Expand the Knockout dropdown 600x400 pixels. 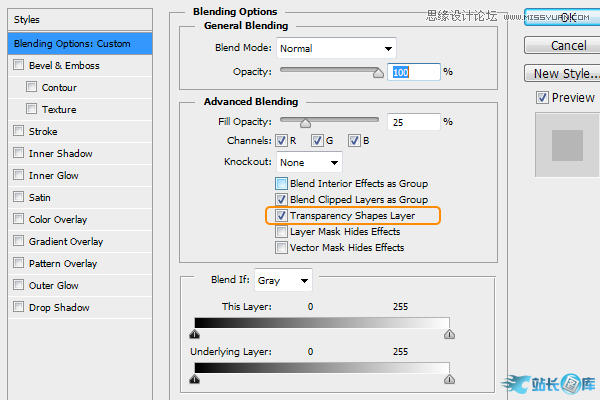(309, 162)
